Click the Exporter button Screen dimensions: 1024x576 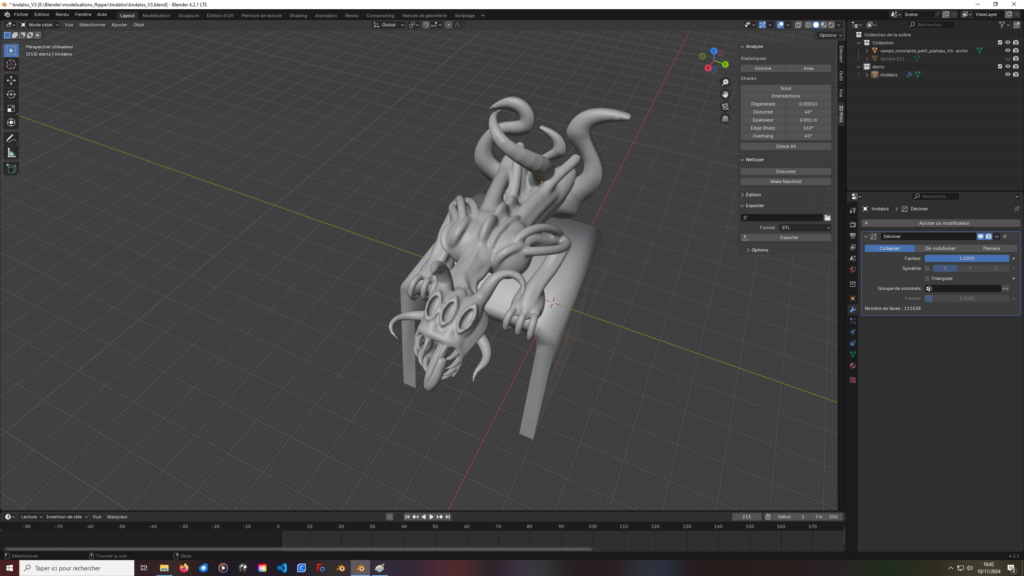[x=786, y=238]
